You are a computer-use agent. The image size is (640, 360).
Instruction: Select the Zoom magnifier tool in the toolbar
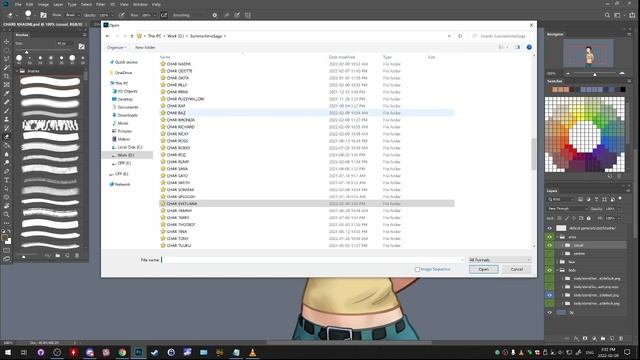[7, 214]
